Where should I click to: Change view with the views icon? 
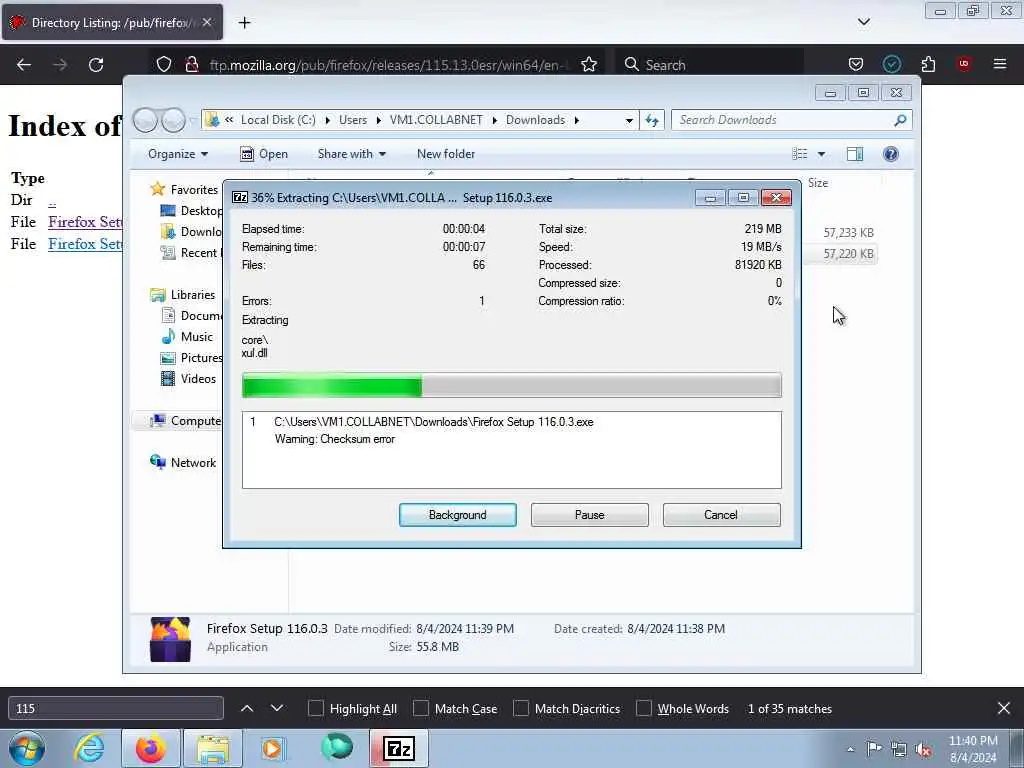point(800,154)
